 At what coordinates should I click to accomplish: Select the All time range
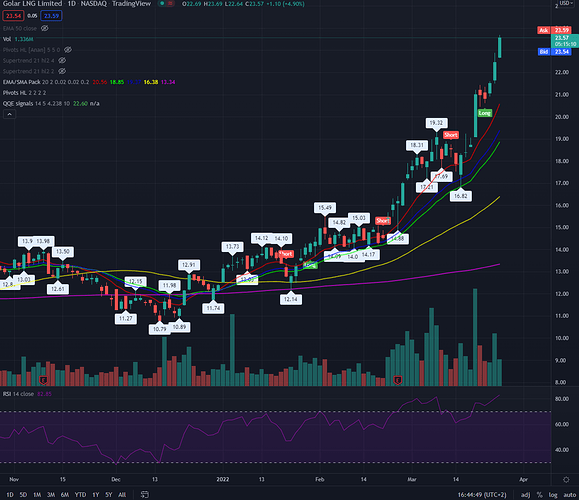point(122,494)
